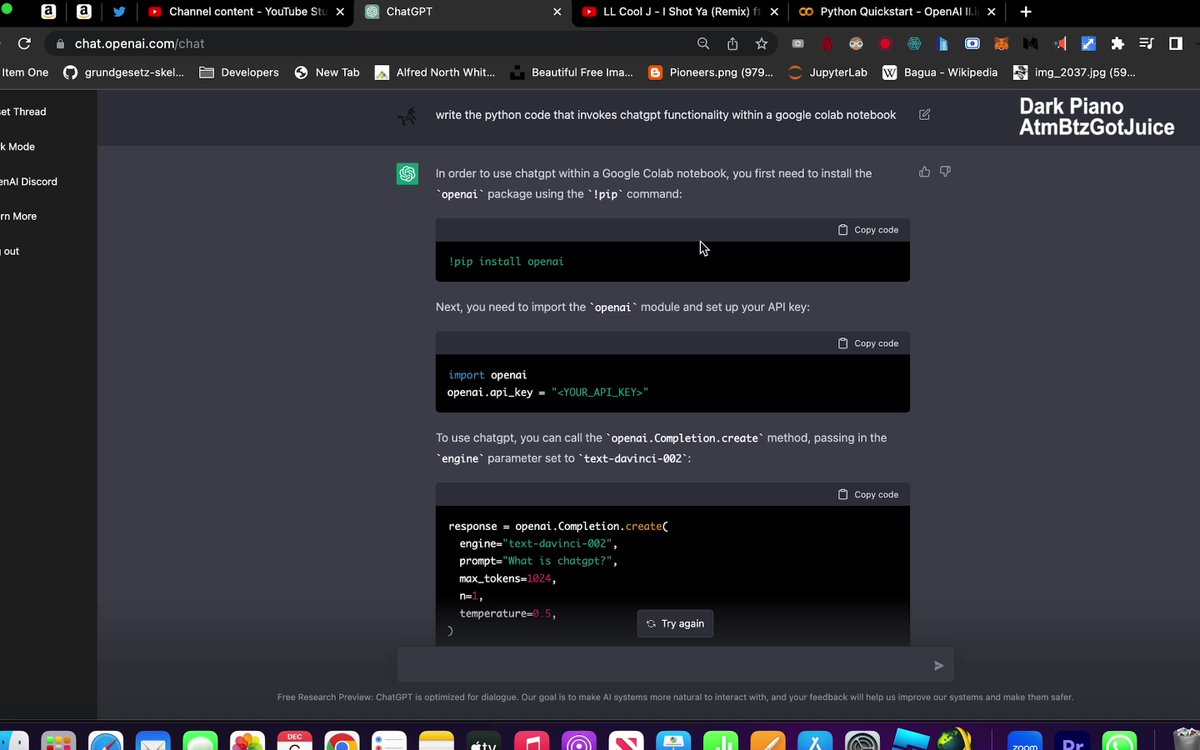This screenshot has height=750, width=1200.
Task: Click Learn More in the sidebar
Action: tap(19, 216)
